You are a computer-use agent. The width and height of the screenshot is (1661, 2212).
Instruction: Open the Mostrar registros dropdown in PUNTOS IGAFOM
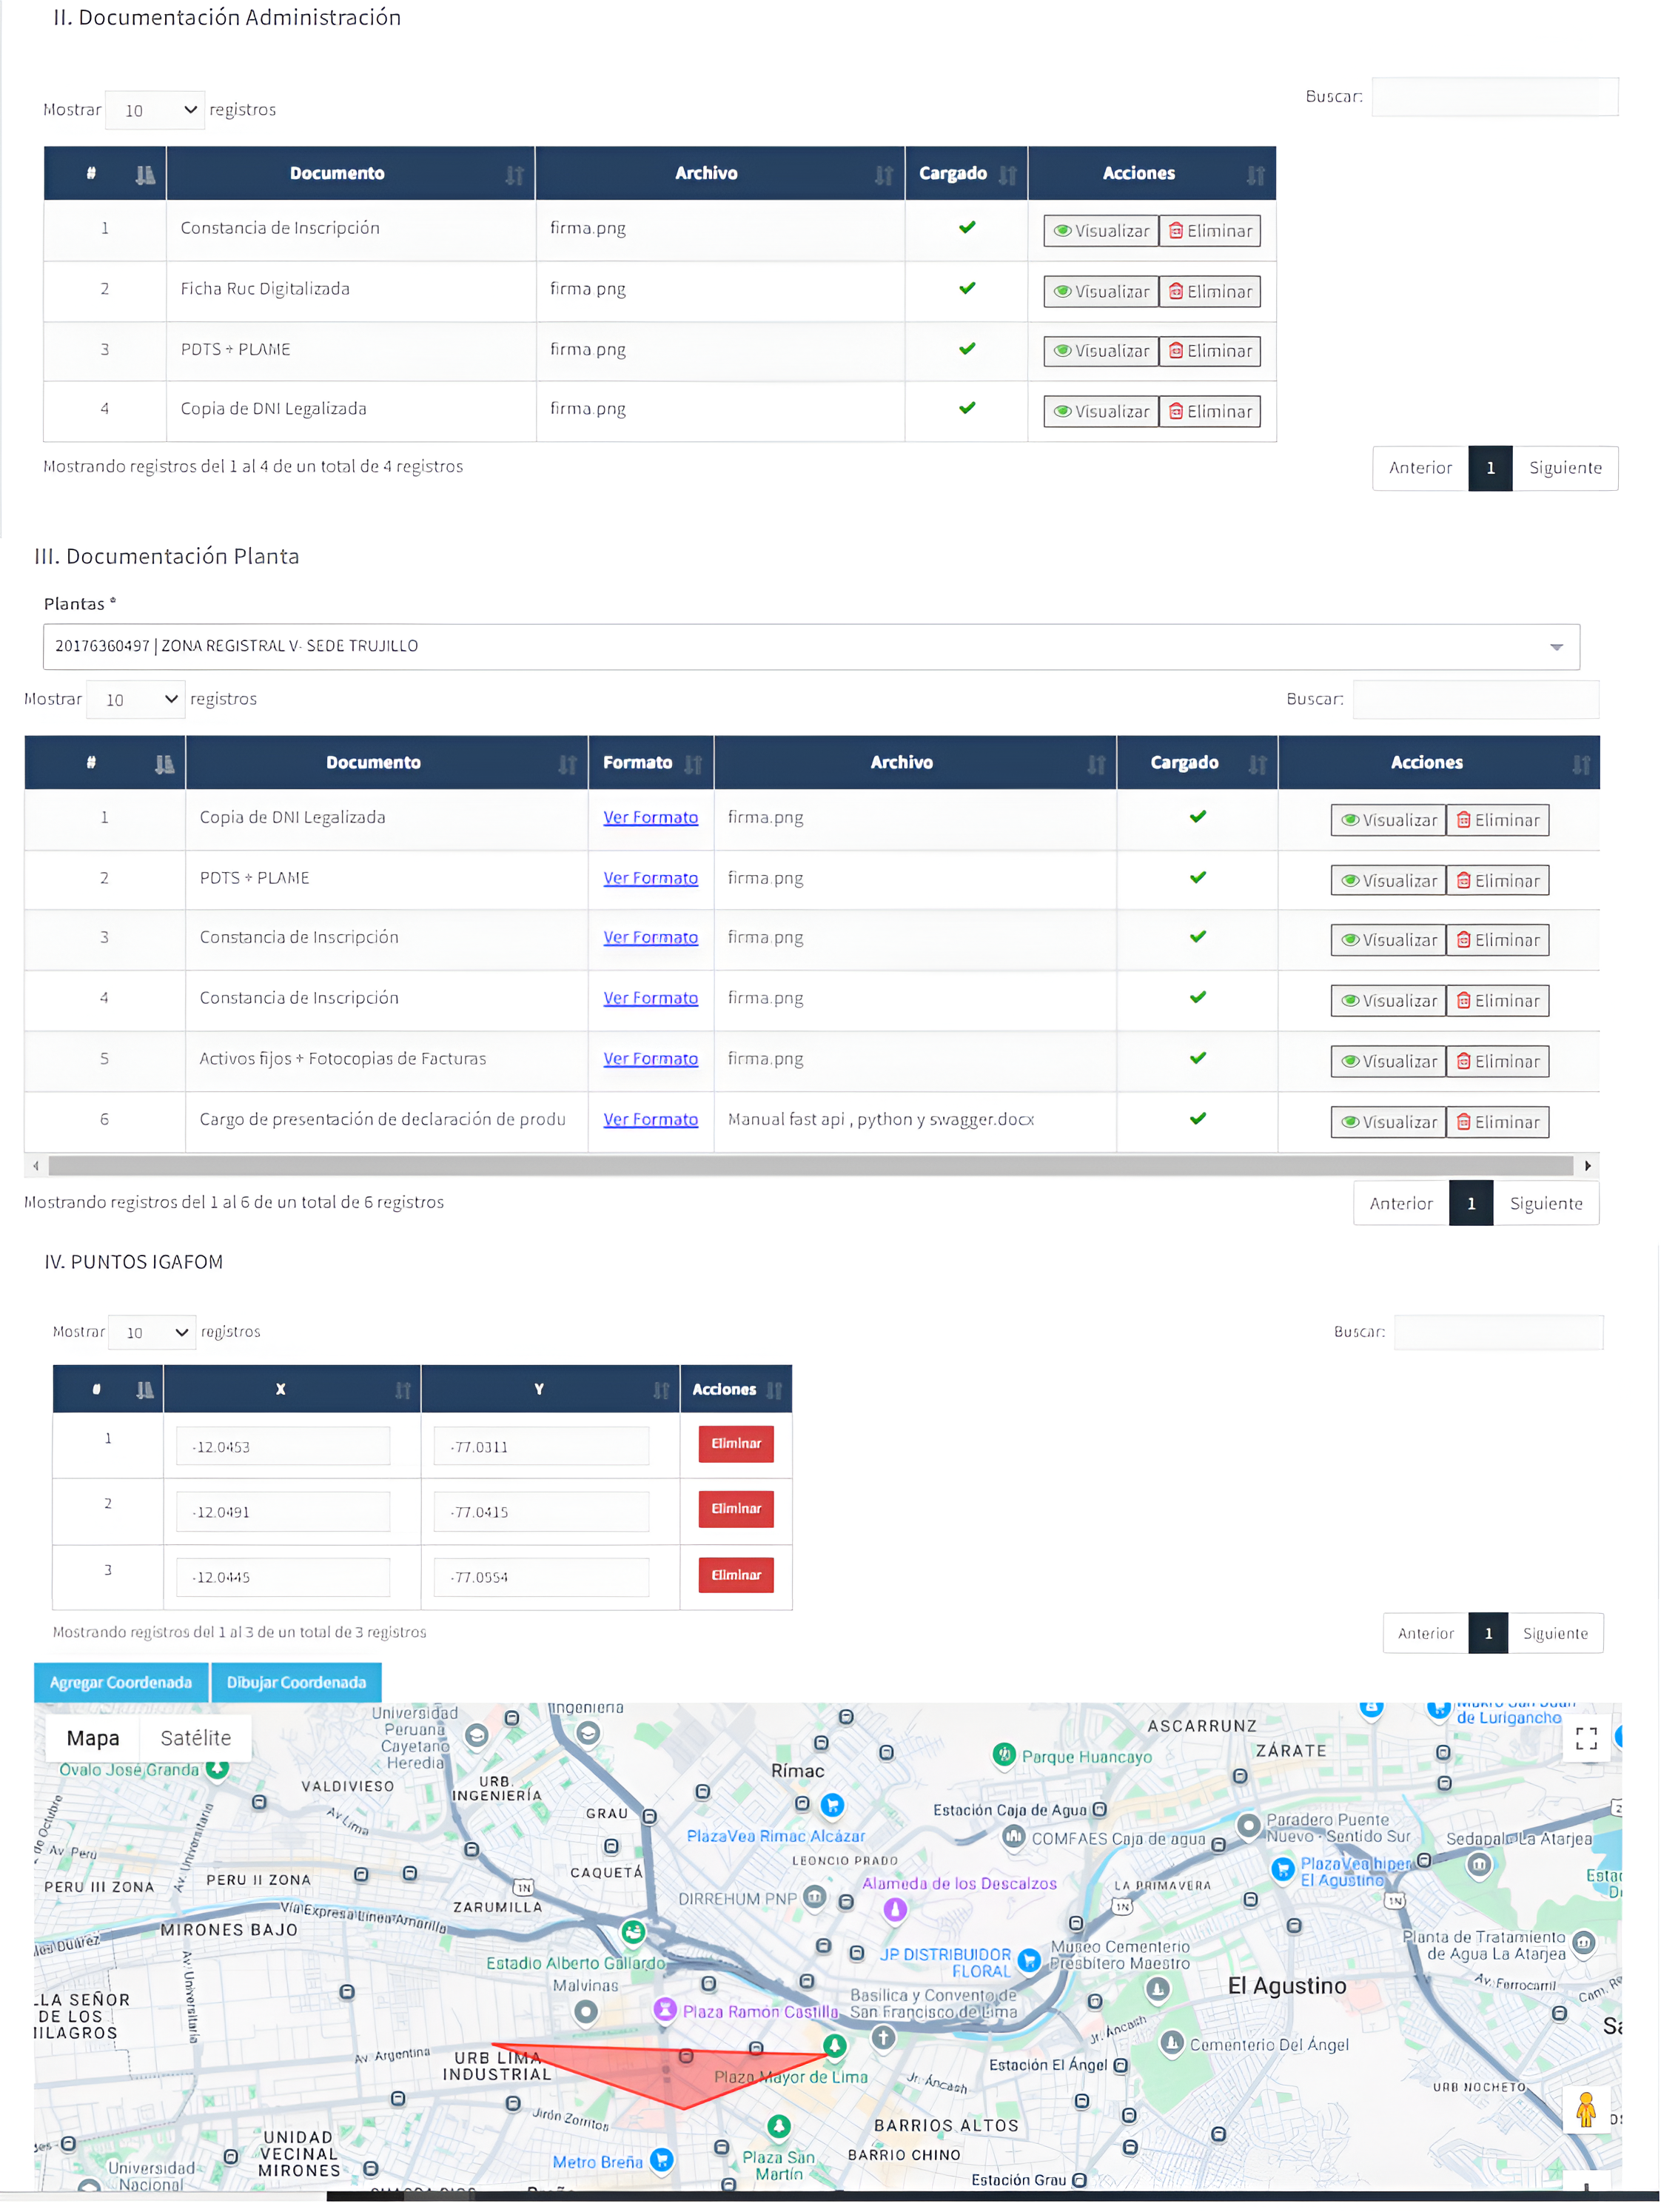click(x=151, y=1331)
